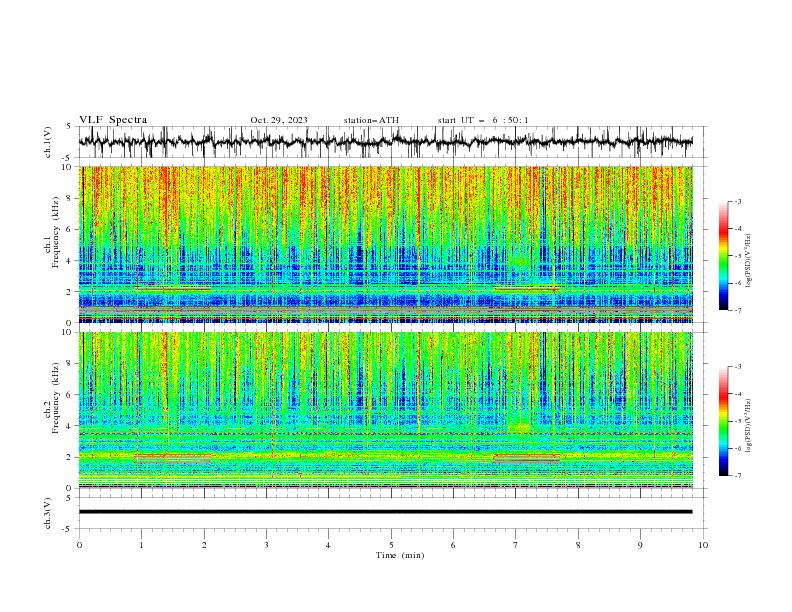Image resolution: width=792 pixels, height=612 pixels.
Task: Click the "VLF Spectra" title
Action: pyautogui.click(x=113, y=120)
